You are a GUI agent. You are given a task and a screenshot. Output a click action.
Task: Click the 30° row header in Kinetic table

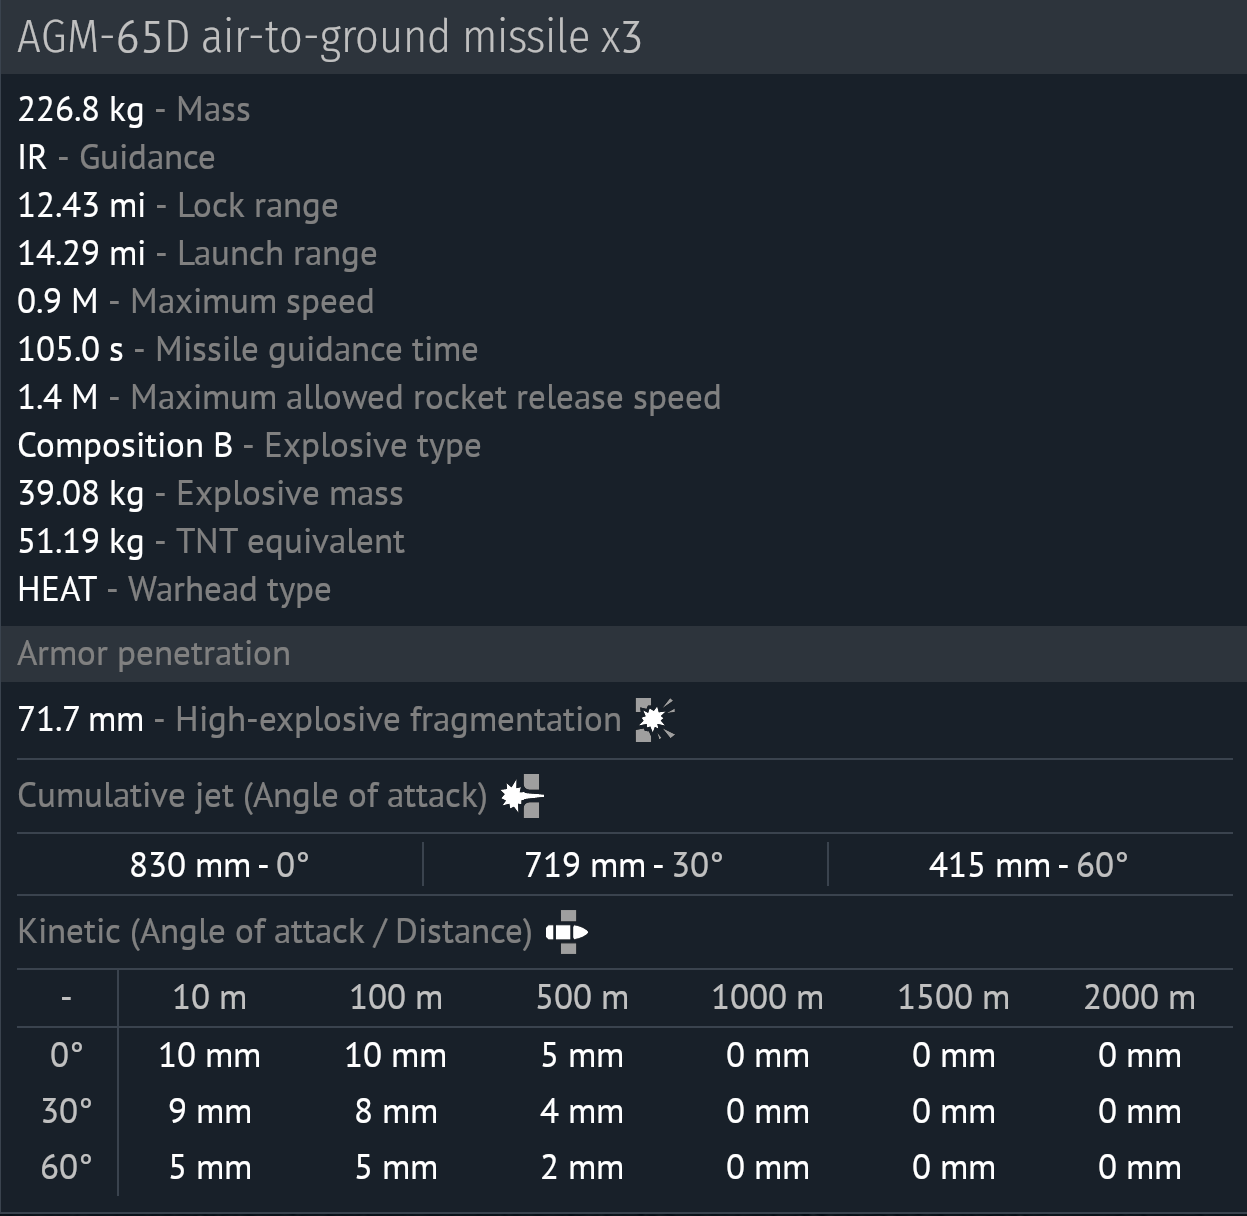click(66, 1111)
